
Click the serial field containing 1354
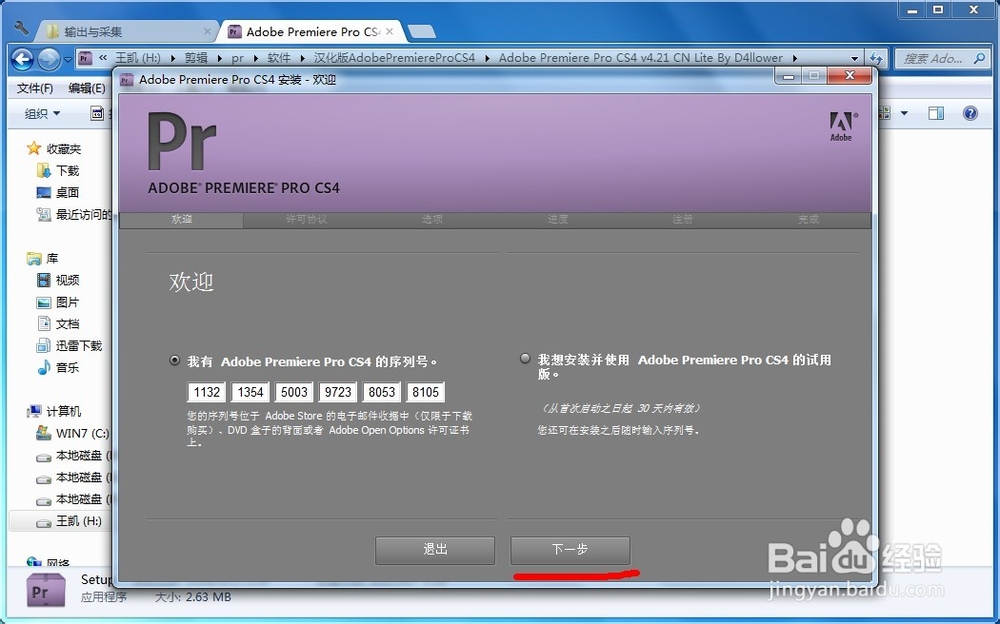251,392
